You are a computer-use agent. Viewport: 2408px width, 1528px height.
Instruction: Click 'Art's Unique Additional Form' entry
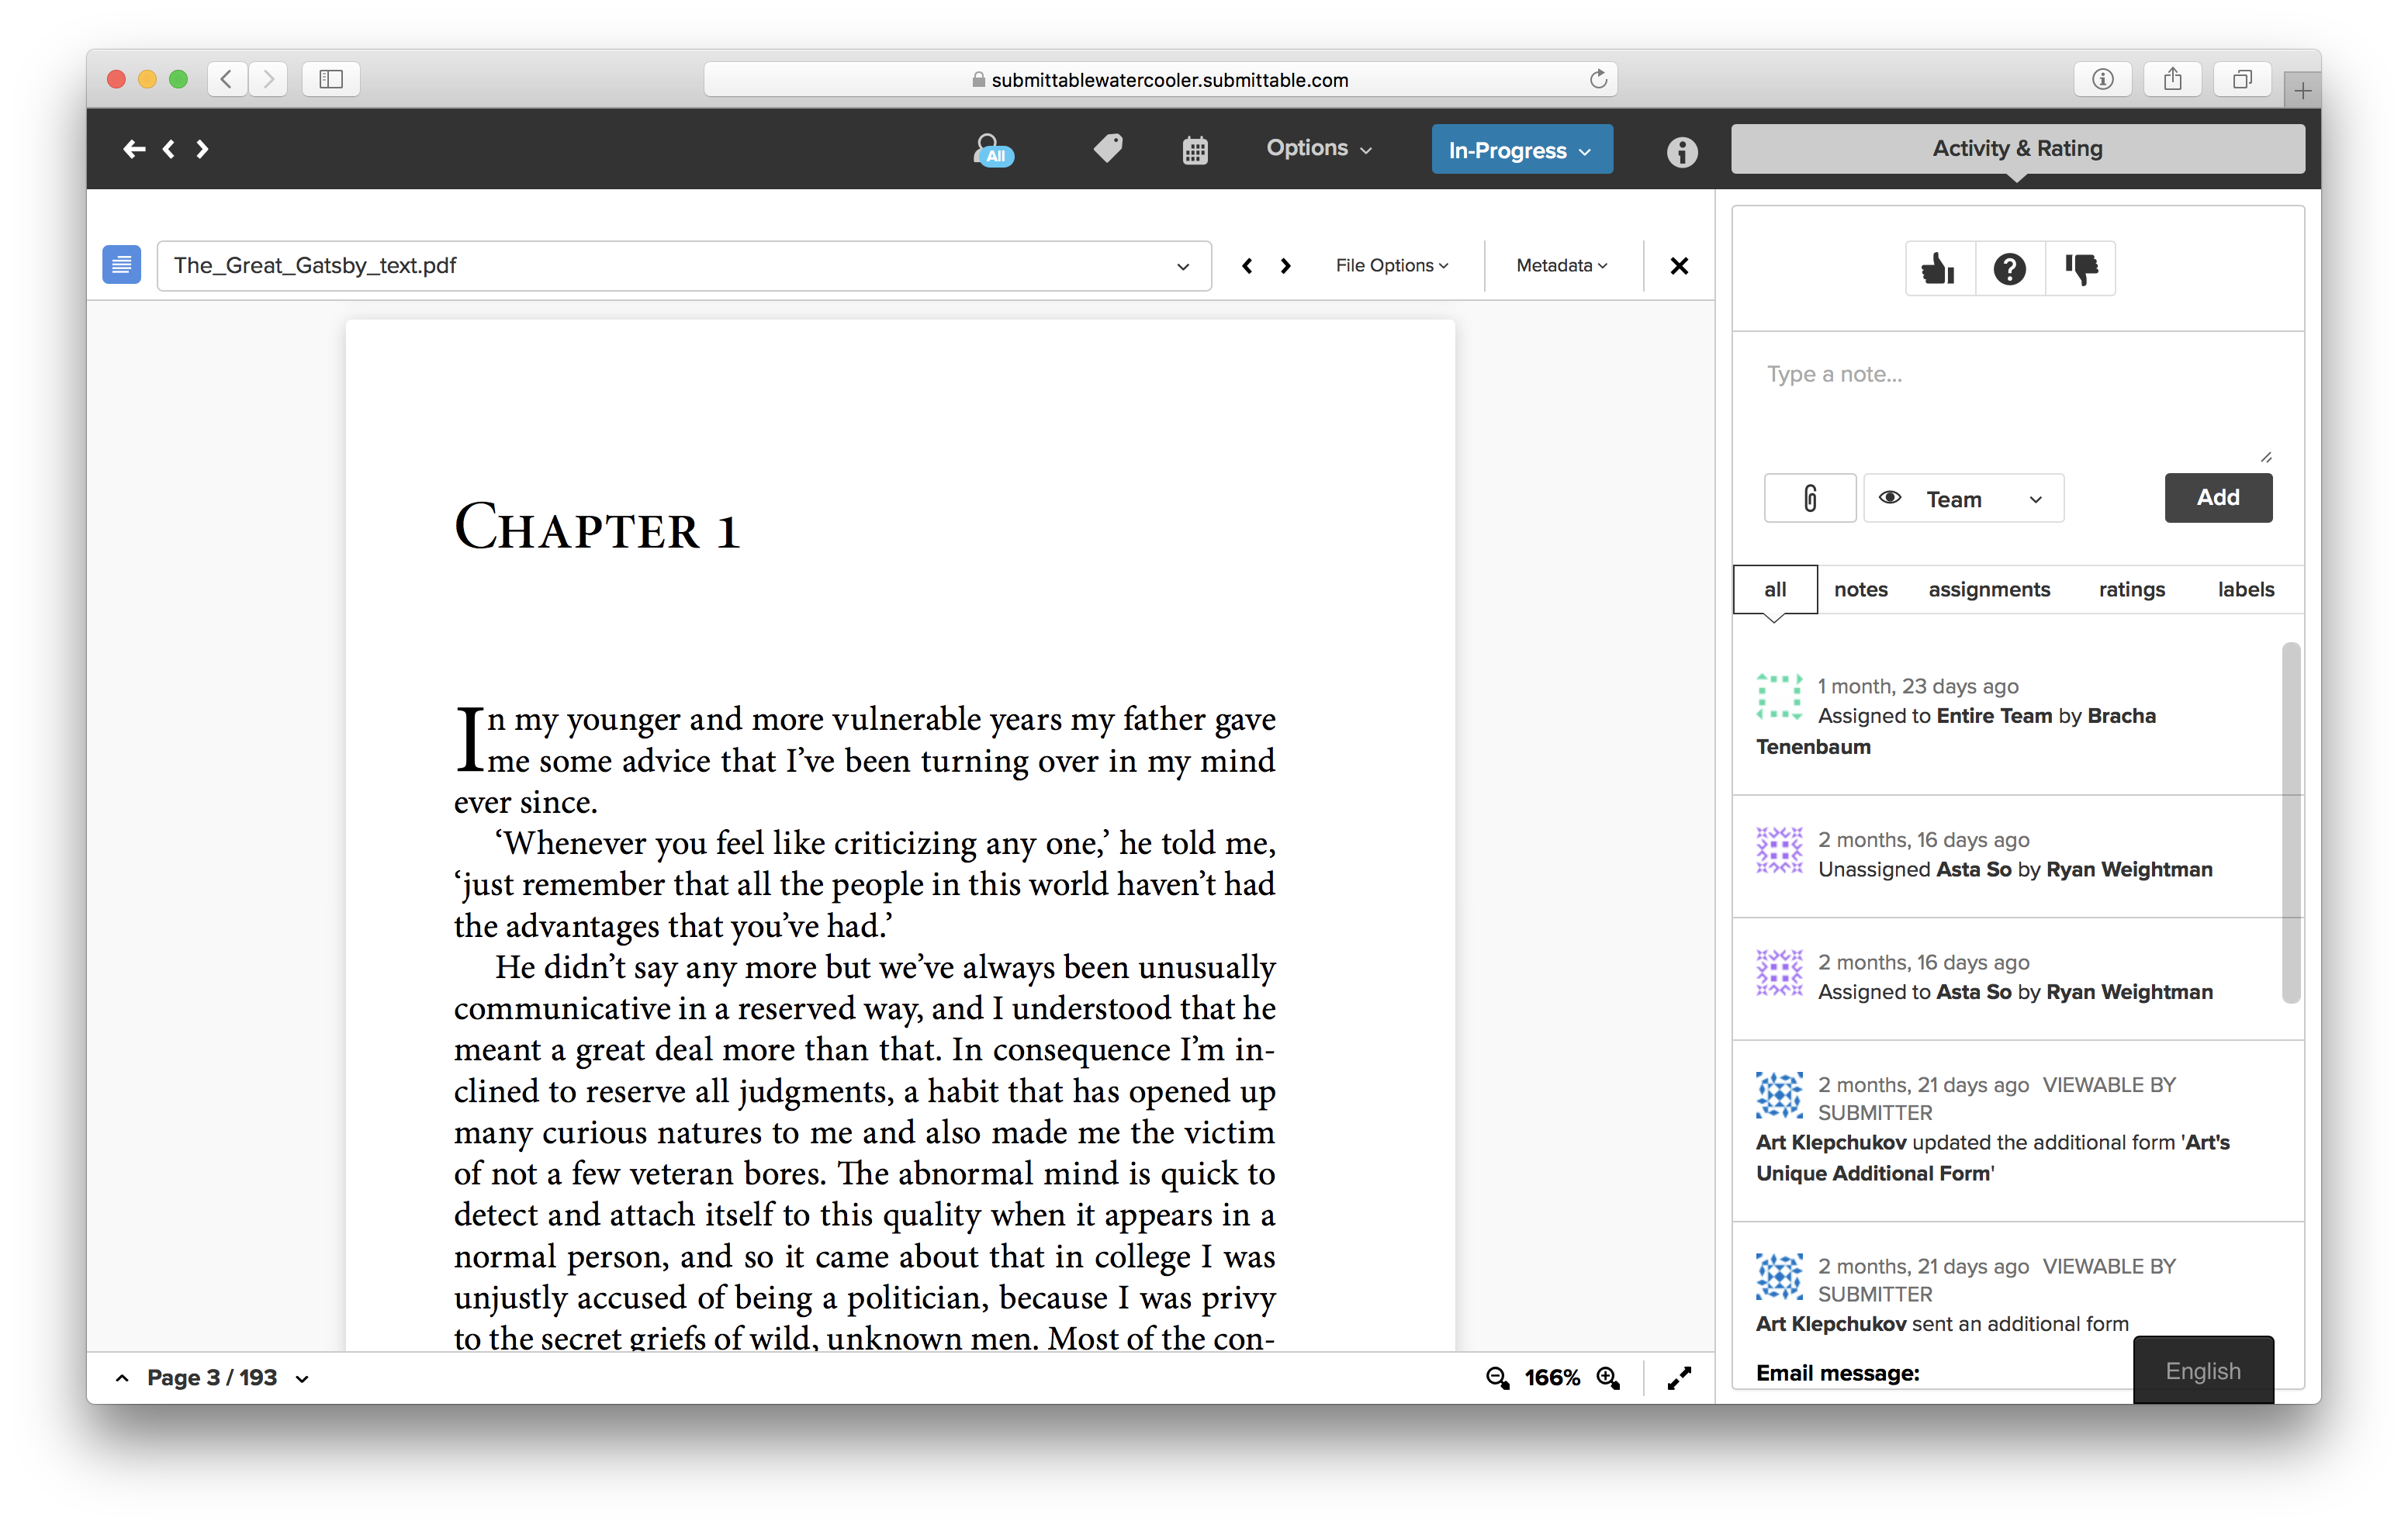click(2017, 1130)
